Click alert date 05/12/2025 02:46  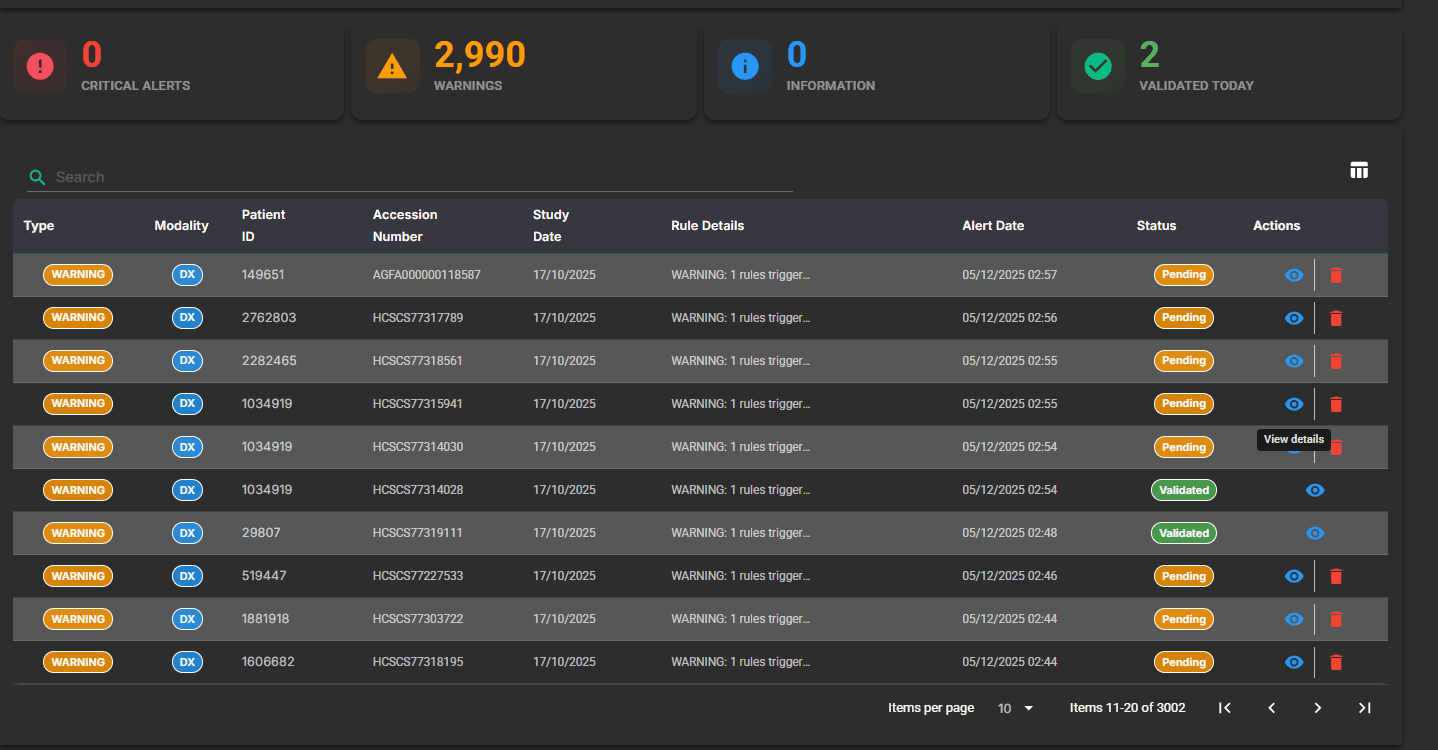coord(1009,576)
